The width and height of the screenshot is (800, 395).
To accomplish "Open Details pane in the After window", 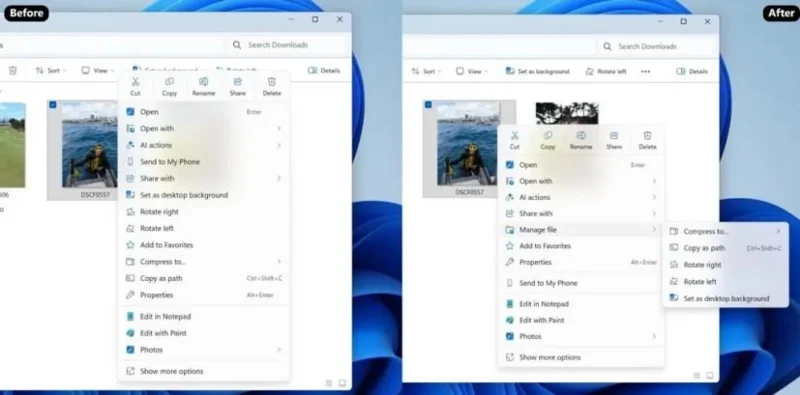I will pos(692,71).
